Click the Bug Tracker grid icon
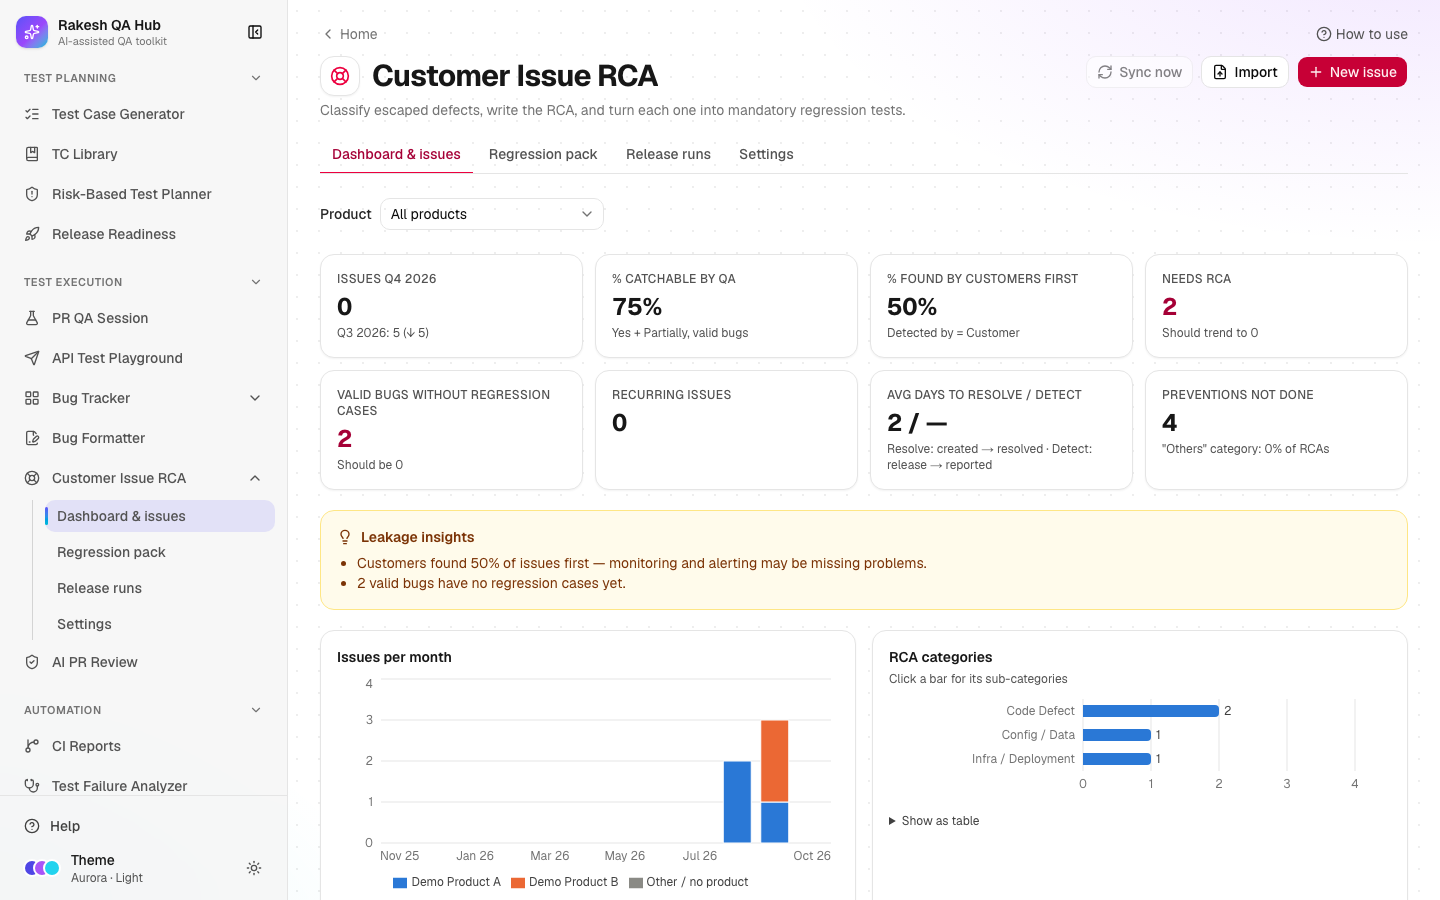Viewport: 1440px width, 900px height. 32,398
